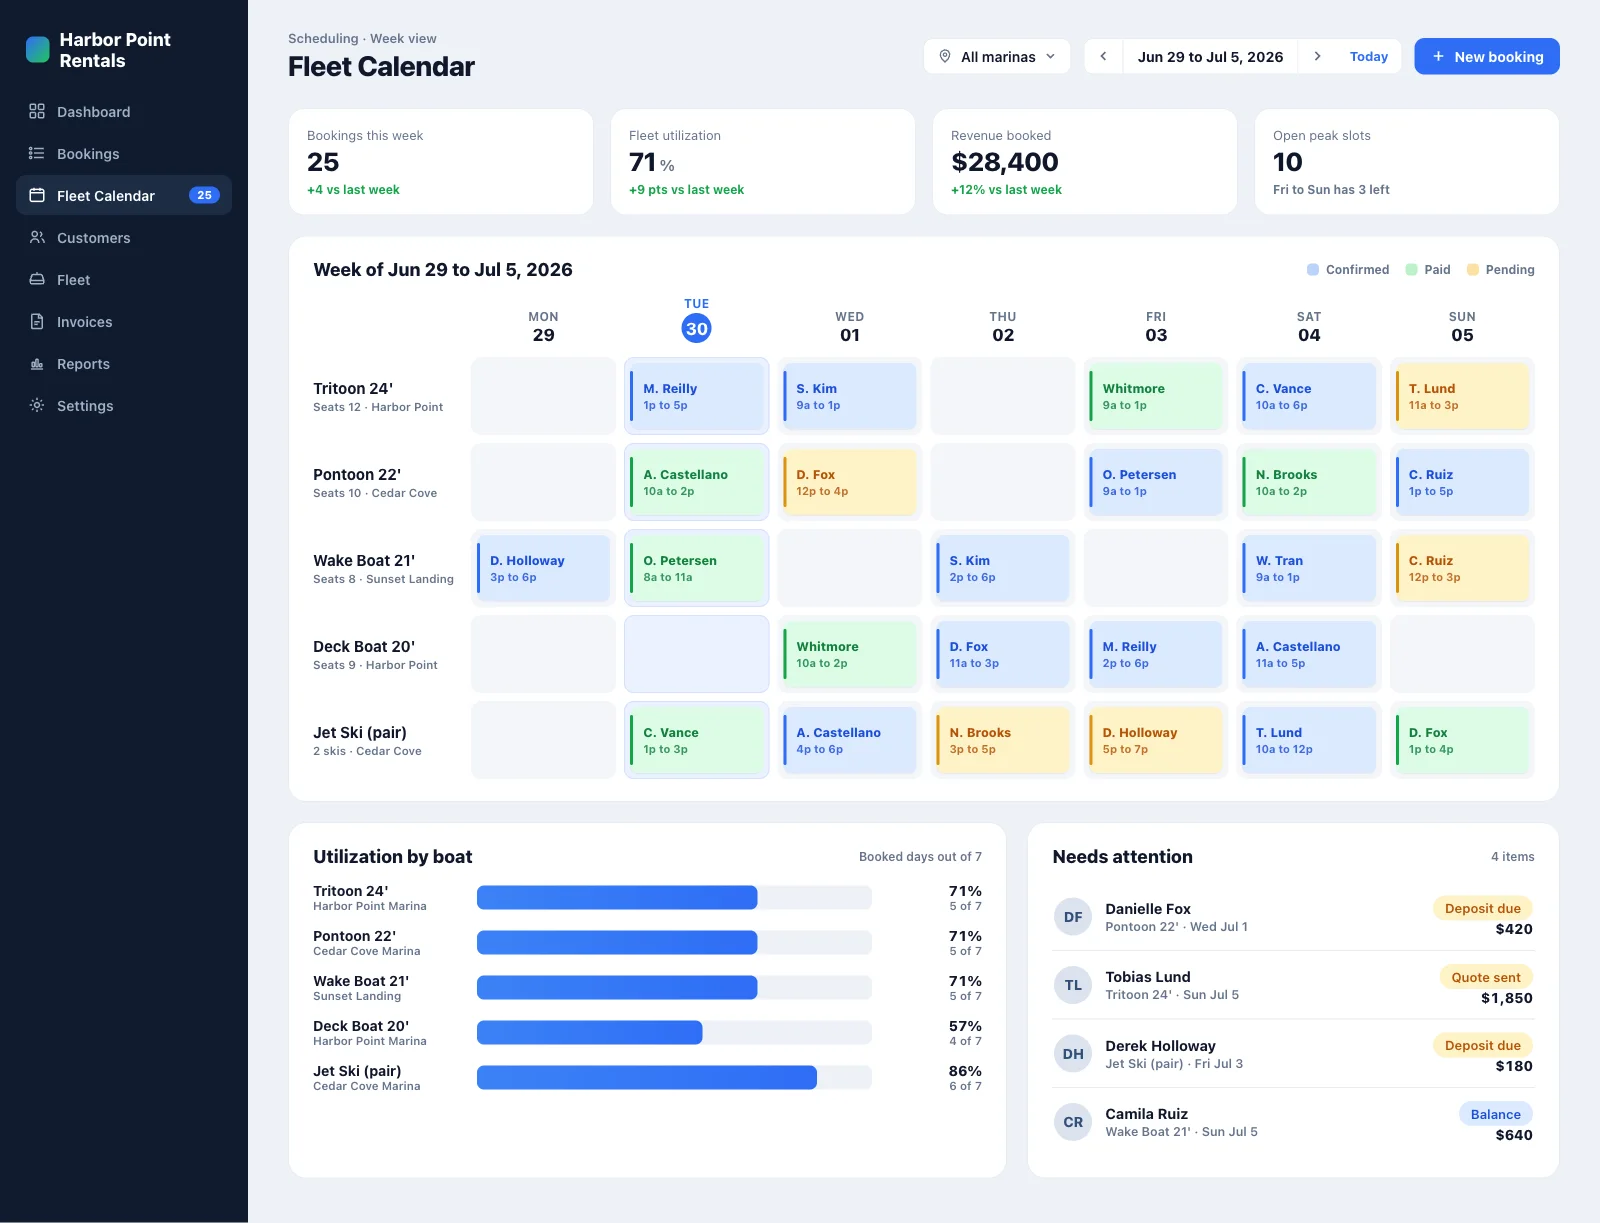This screenshot has width=1600, height=1223.
Task: Click the Today link
Action: (x=1368, y=56)
